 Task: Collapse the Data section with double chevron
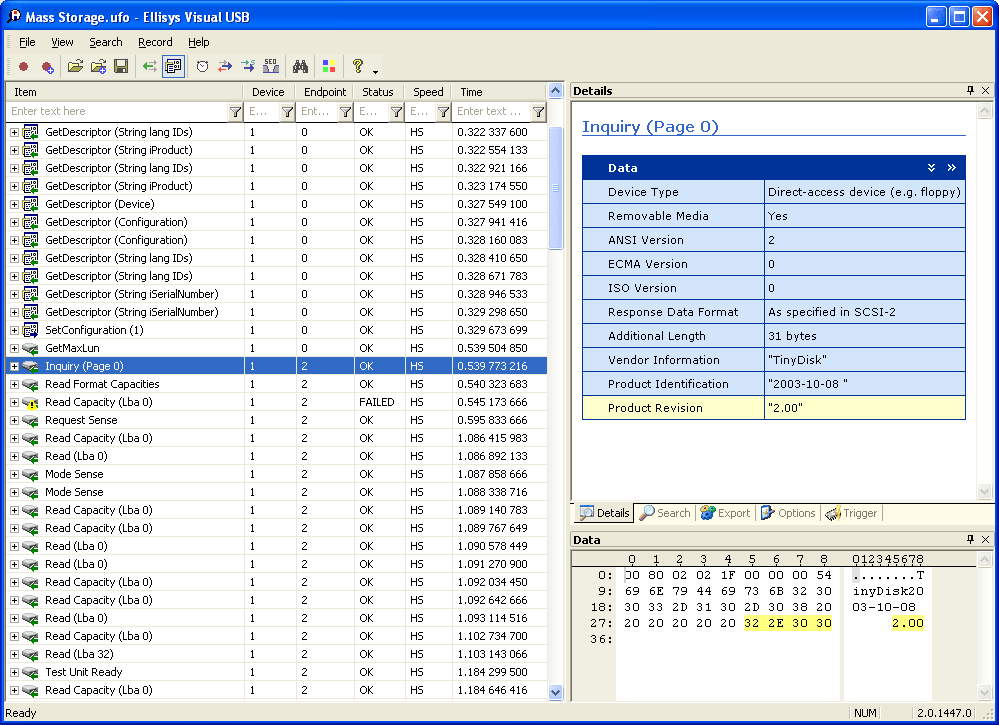tap(931, 168)
